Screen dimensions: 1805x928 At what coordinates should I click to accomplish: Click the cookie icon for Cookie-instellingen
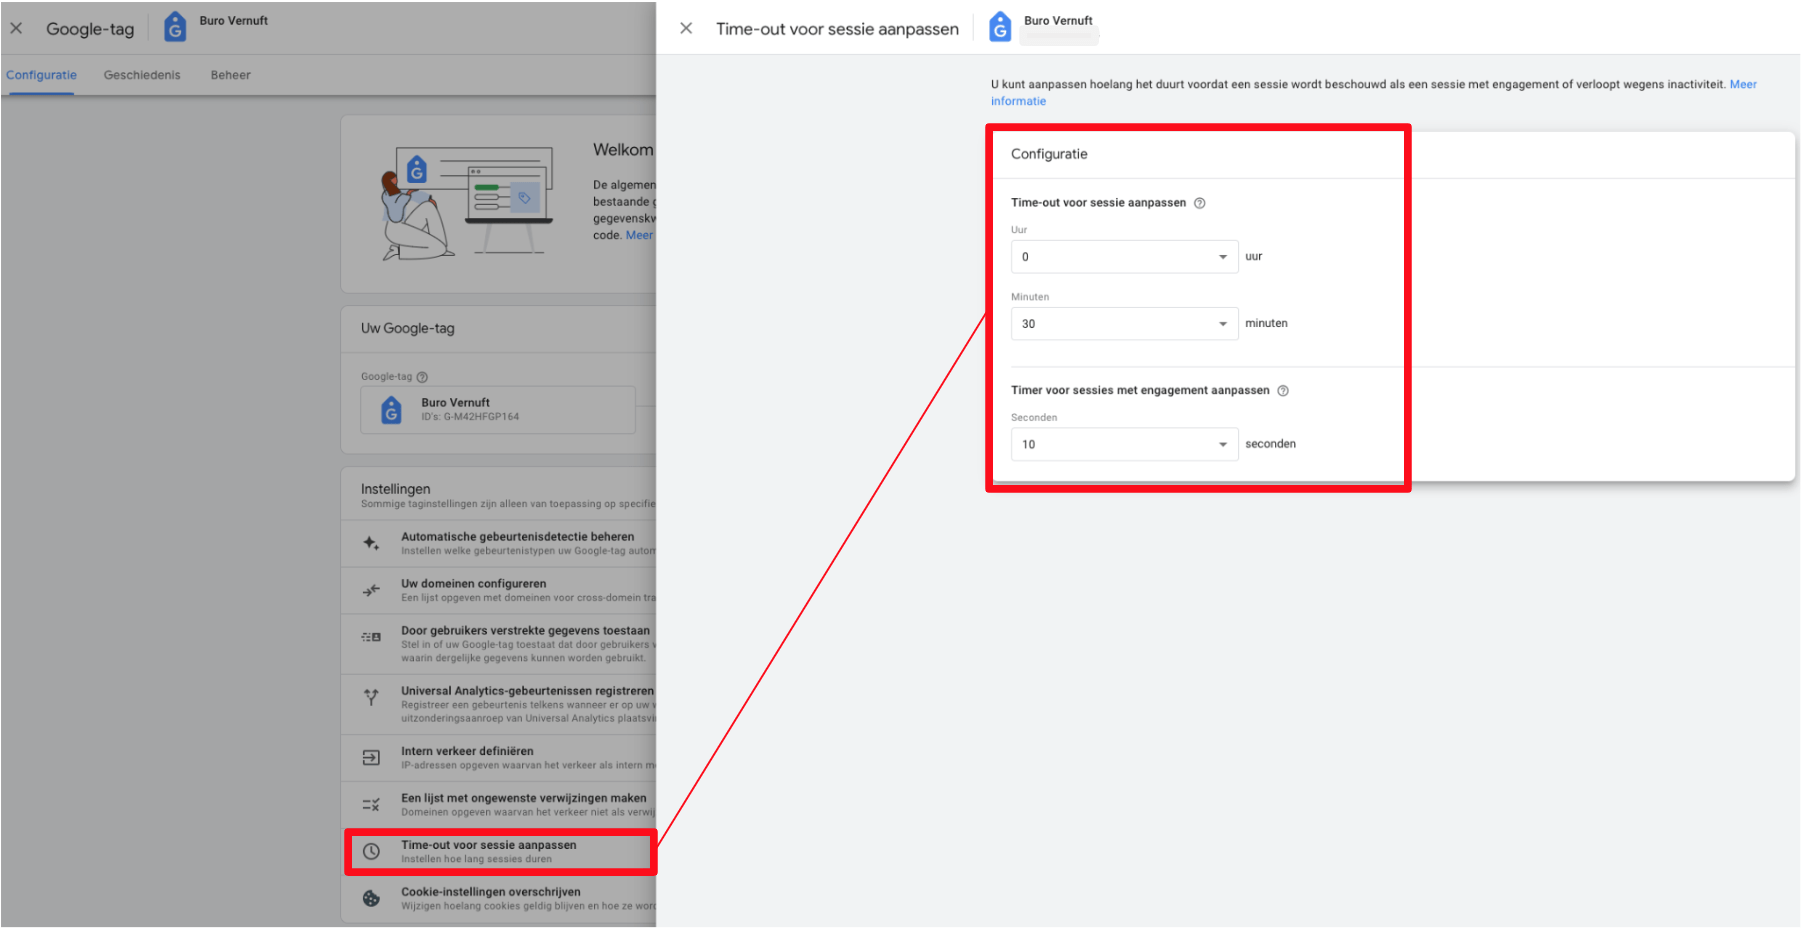(x=371, y=898)
